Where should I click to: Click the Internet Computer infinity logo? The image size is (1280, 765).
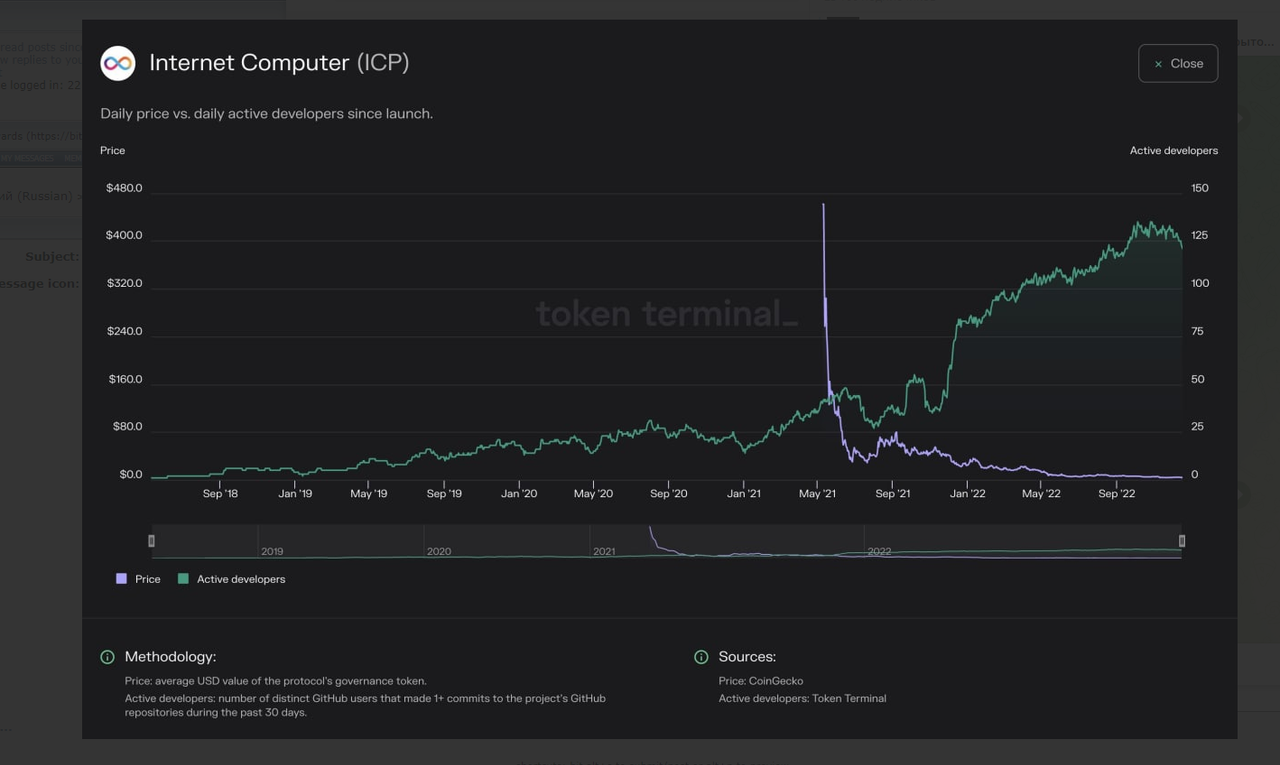[x=118, y=63]
